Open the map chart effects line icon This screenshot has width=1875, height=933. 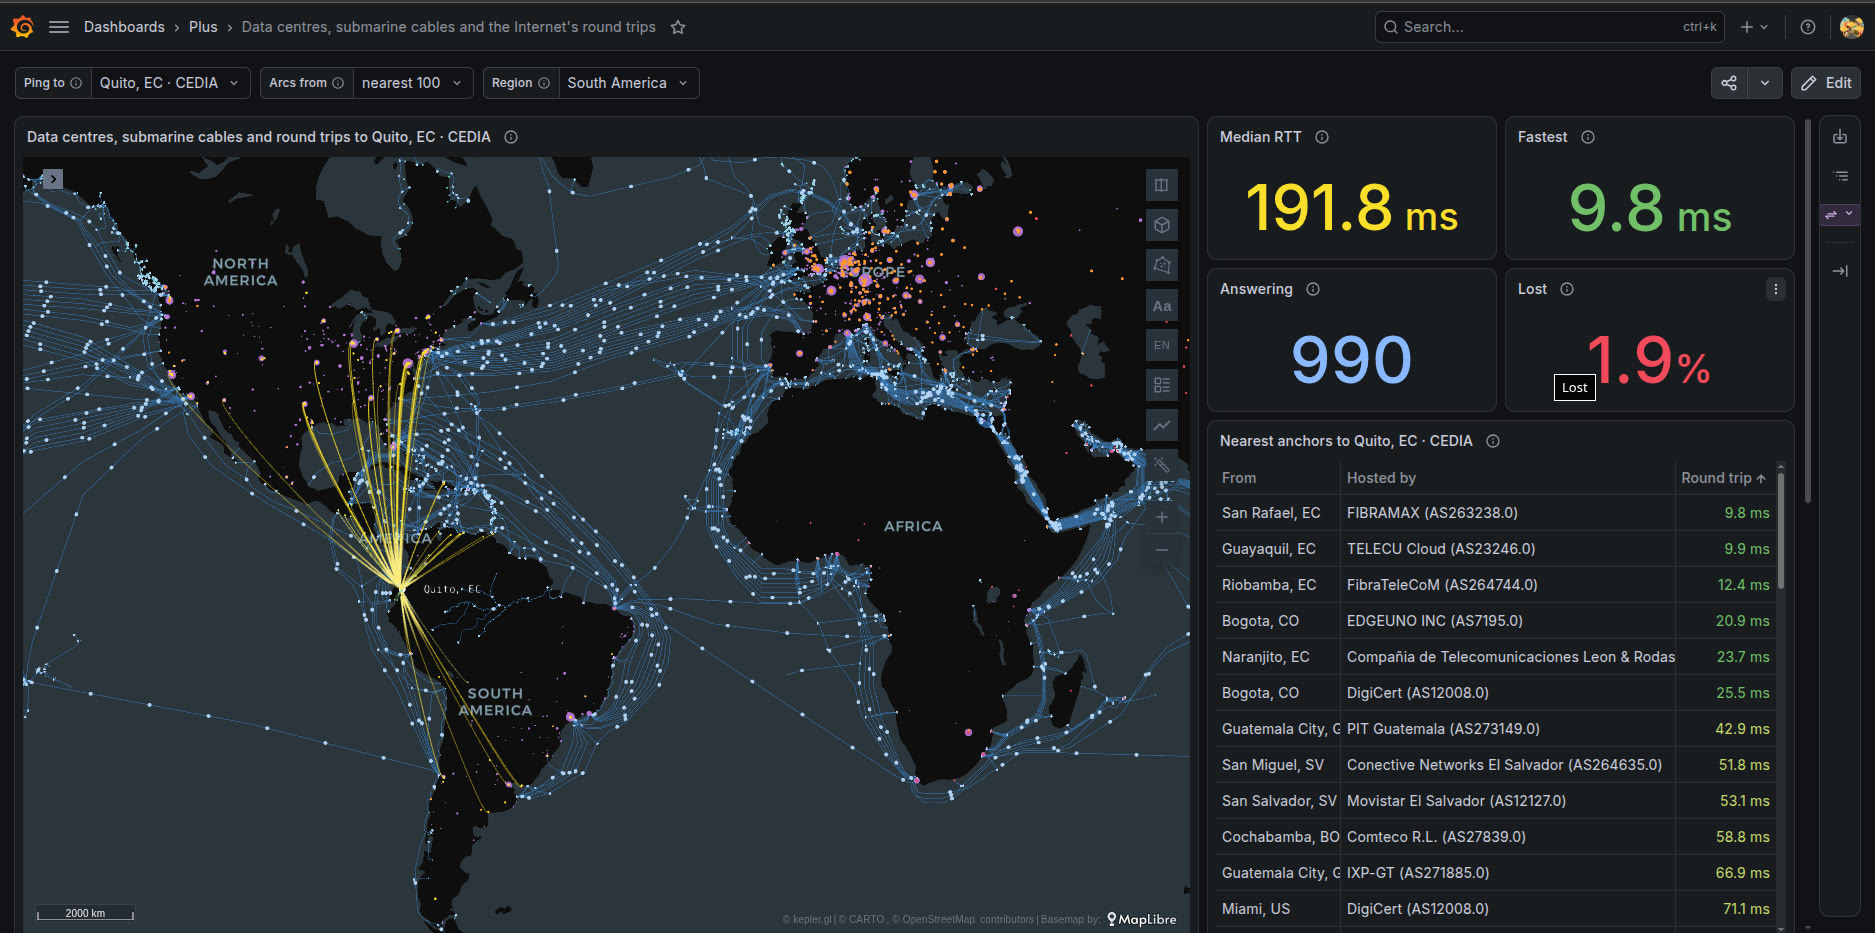(x=1161, y=425)
